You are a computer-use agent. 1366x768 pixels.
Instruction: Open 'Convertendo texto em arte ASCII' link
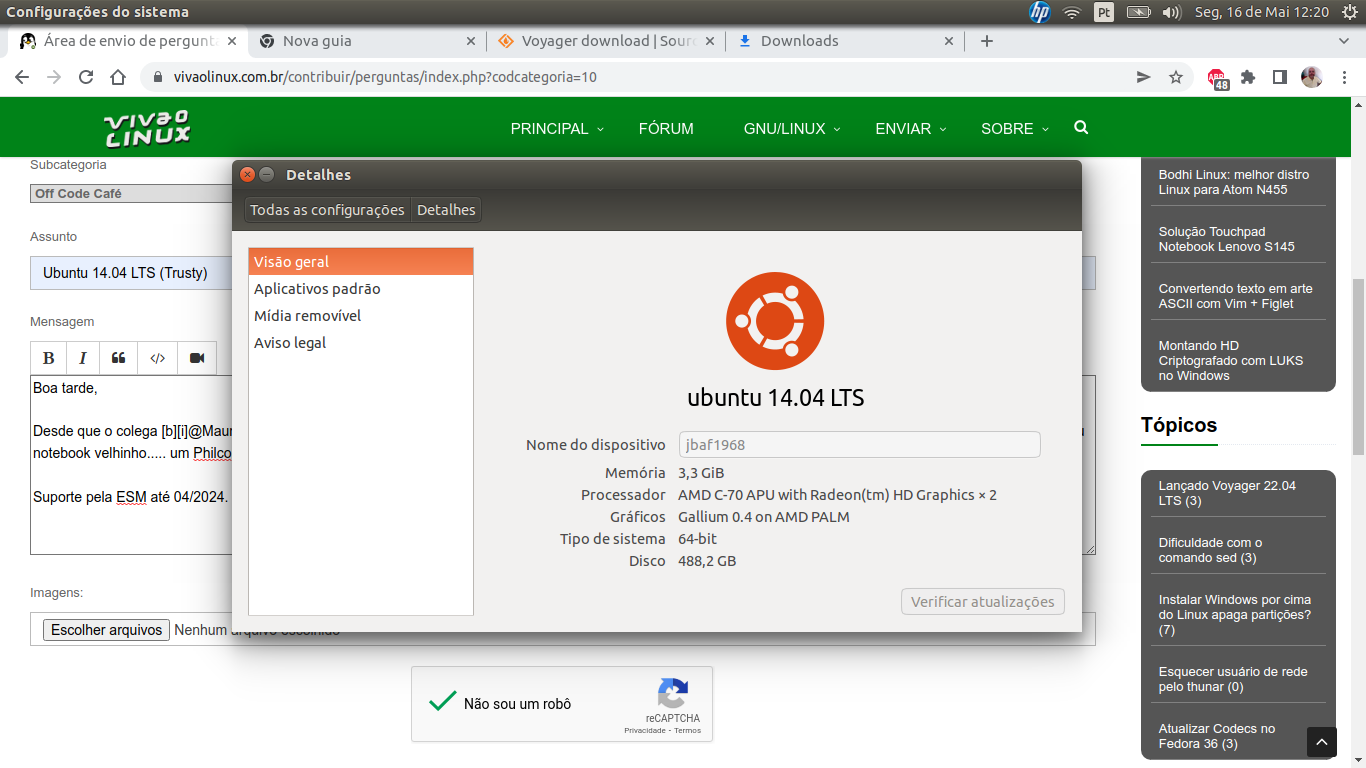(x=1236, y=296)
